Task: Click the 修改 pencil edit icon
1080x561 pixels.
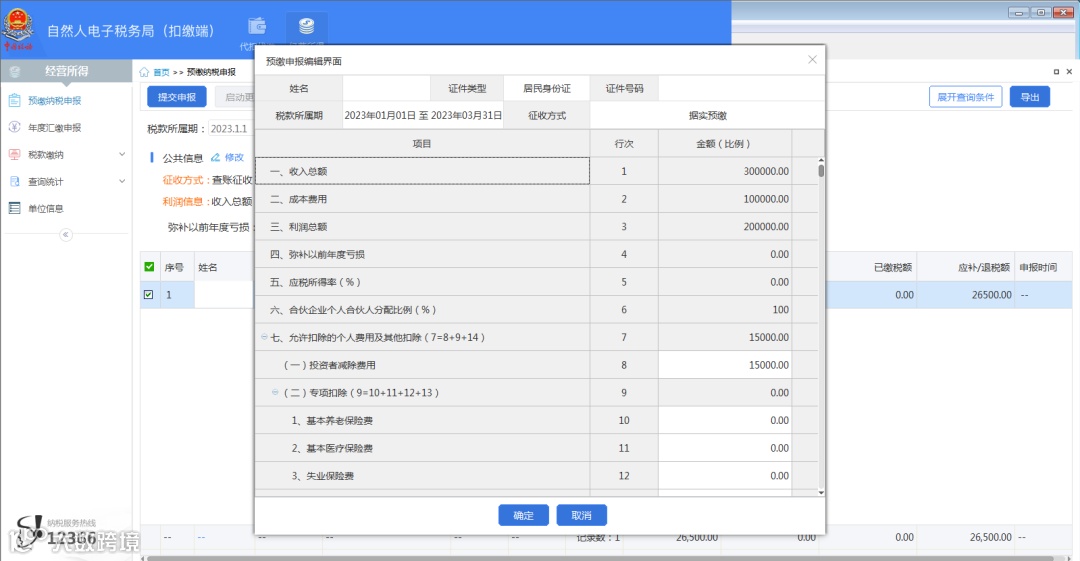Action: point(216,158)
